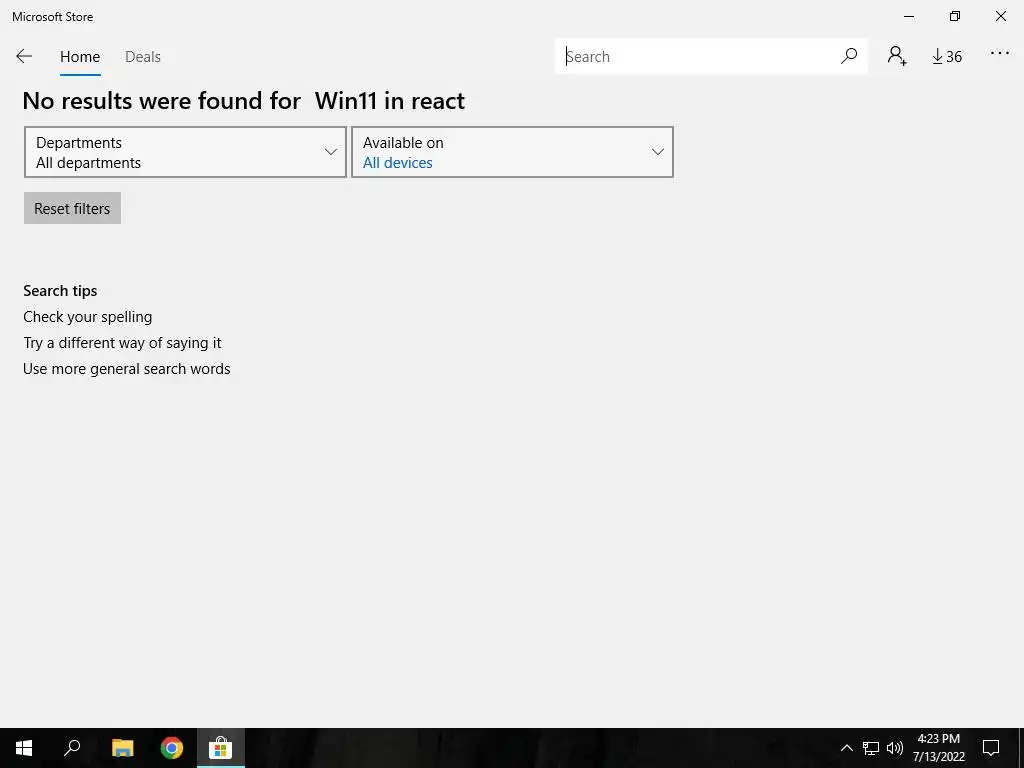Go back using the back arrow

[x=24, y=56]
